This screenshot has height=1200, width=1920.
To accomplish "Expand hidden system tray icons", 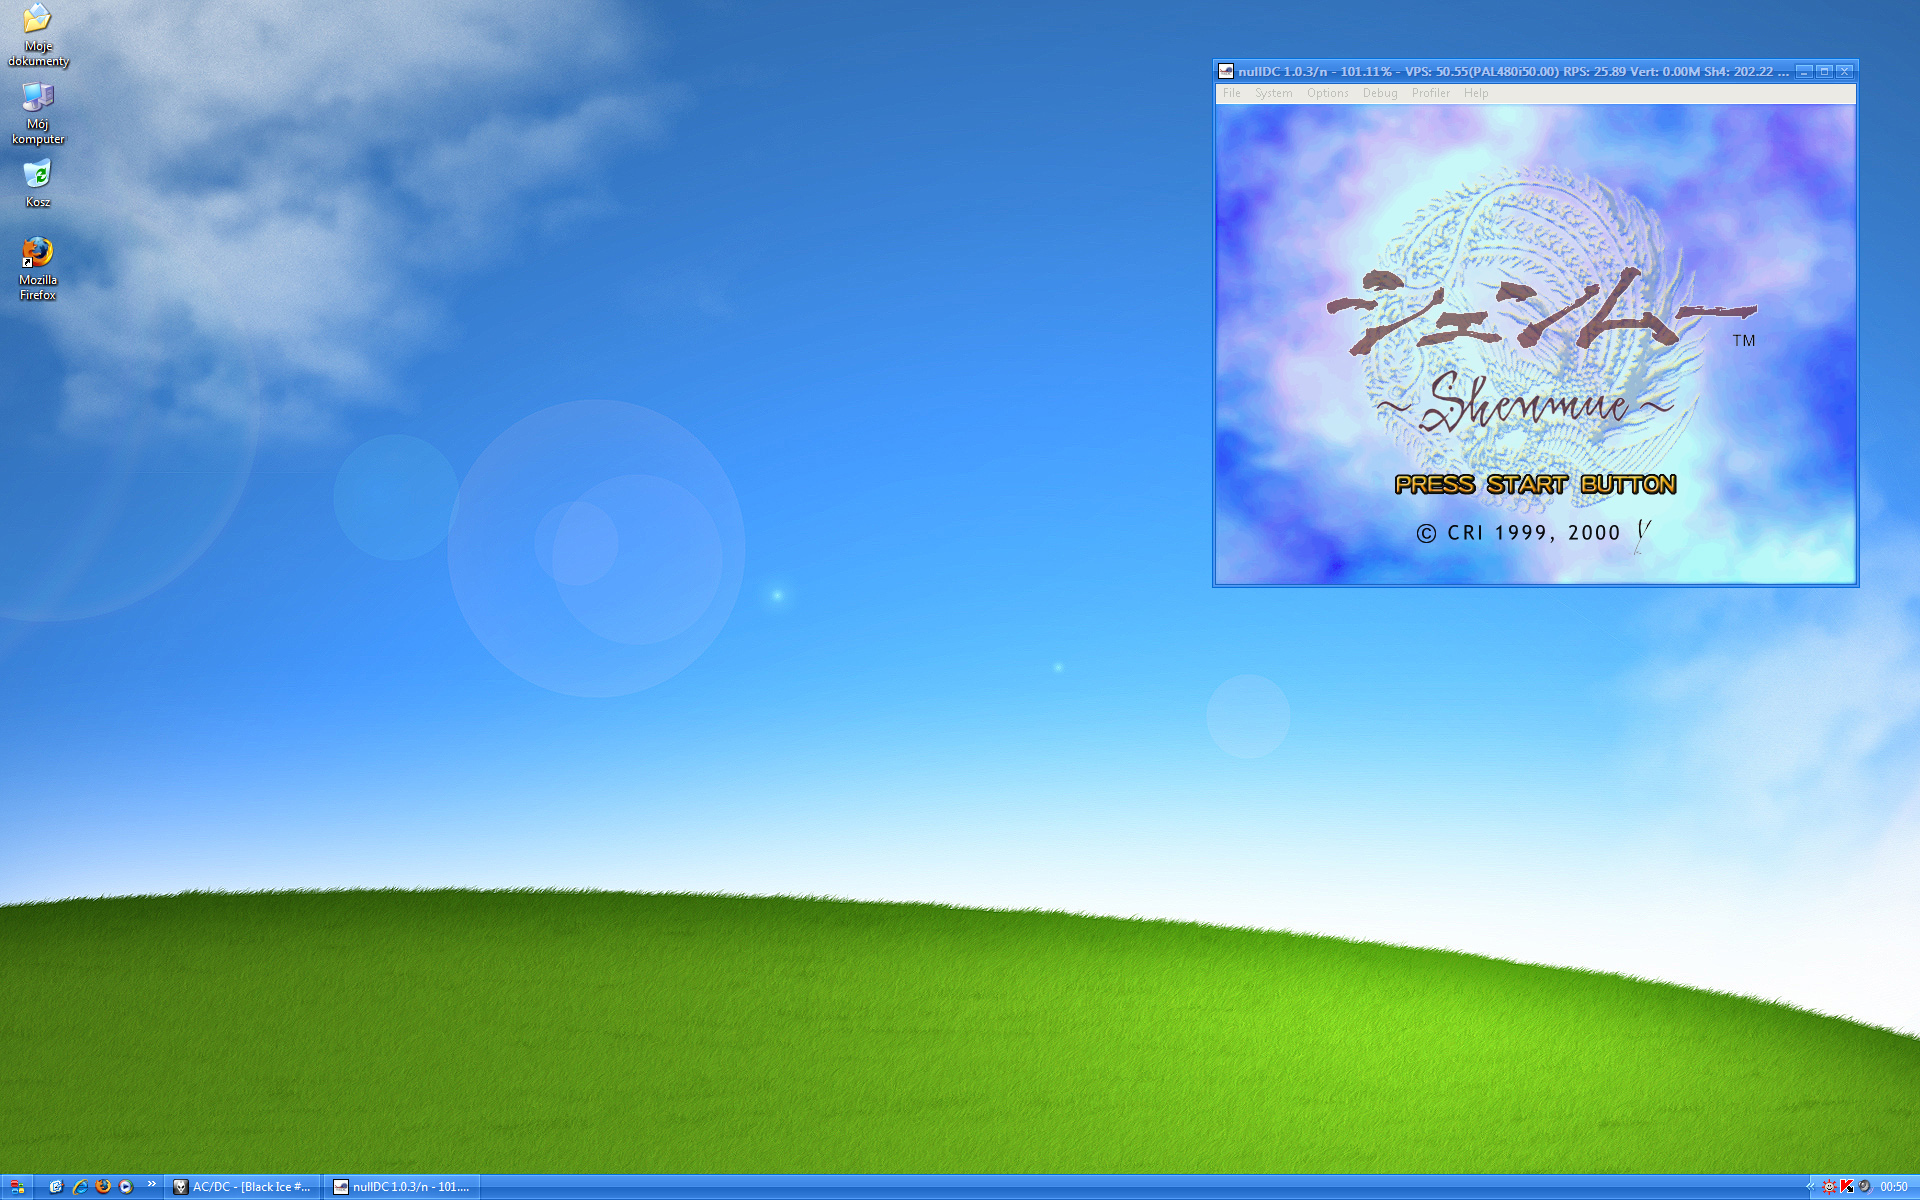I will tap(1809, 1187).
